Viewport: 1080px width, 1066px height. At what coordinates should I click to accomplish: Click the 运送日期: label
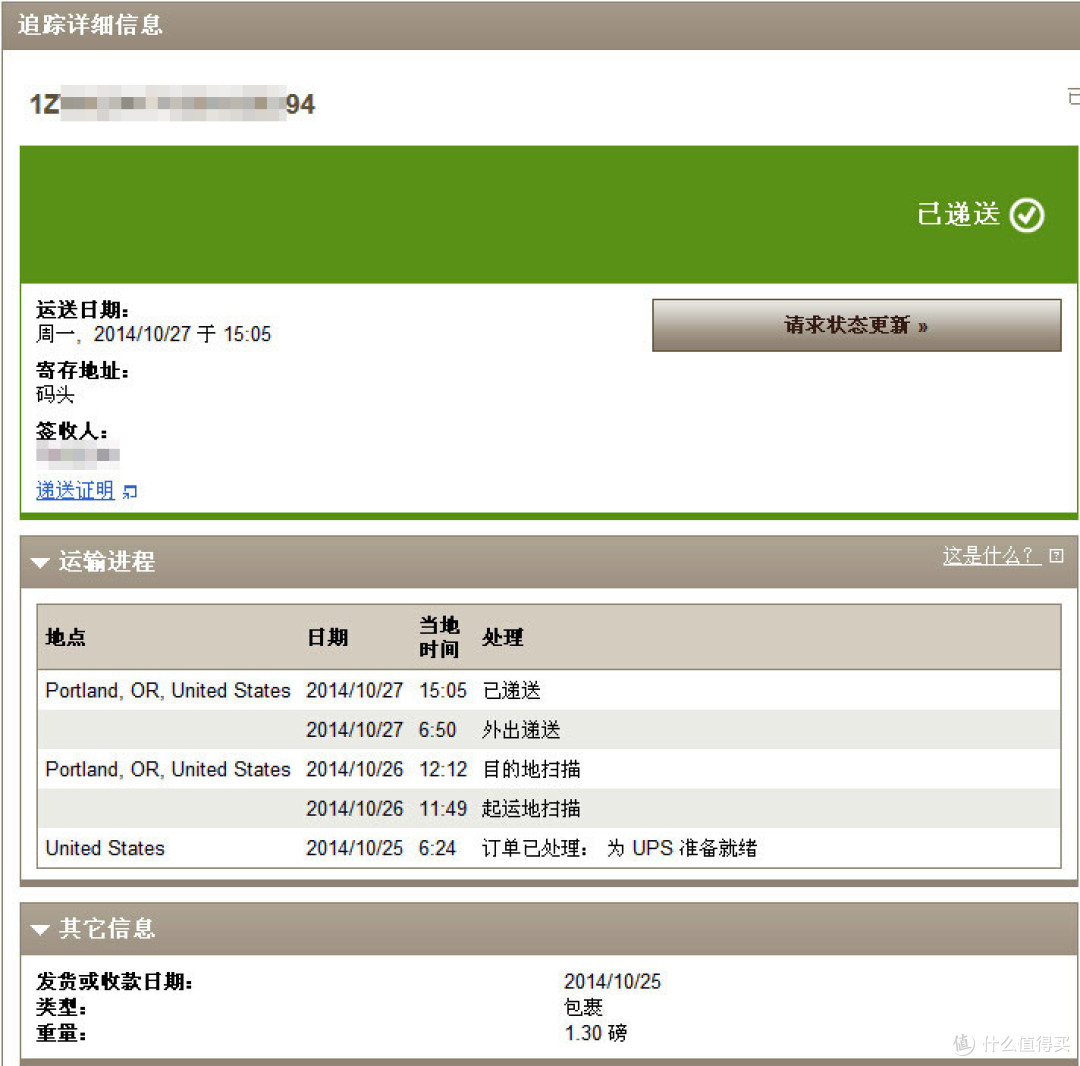tap(82, 309)
